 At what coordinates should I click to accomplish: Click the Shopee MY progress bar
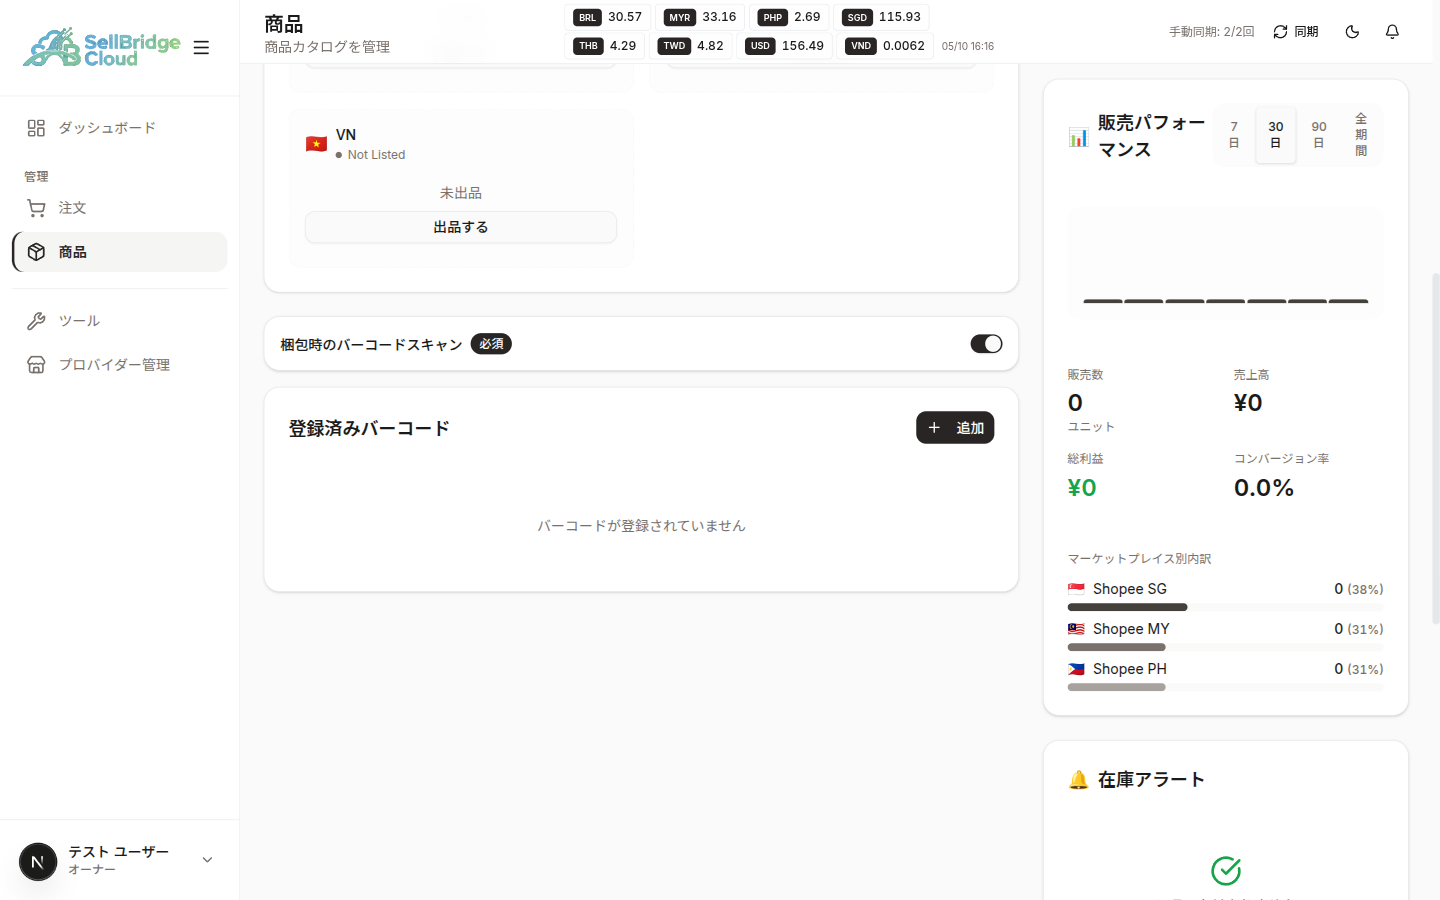[1226, 647]
